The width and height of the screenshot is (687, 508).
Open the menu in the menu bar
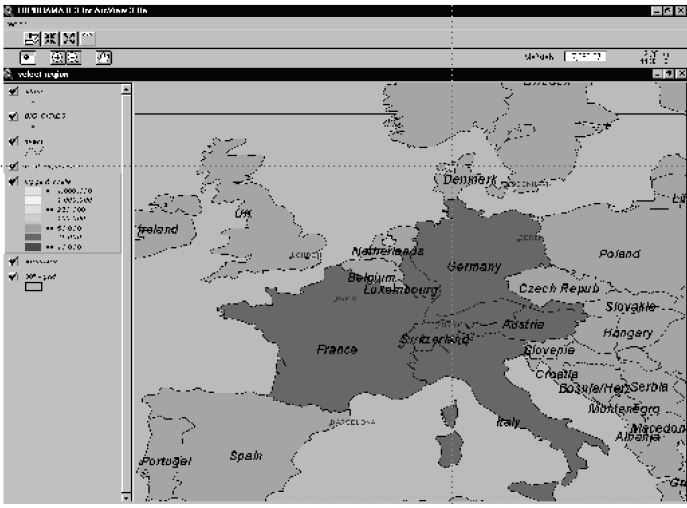[12, 23]
